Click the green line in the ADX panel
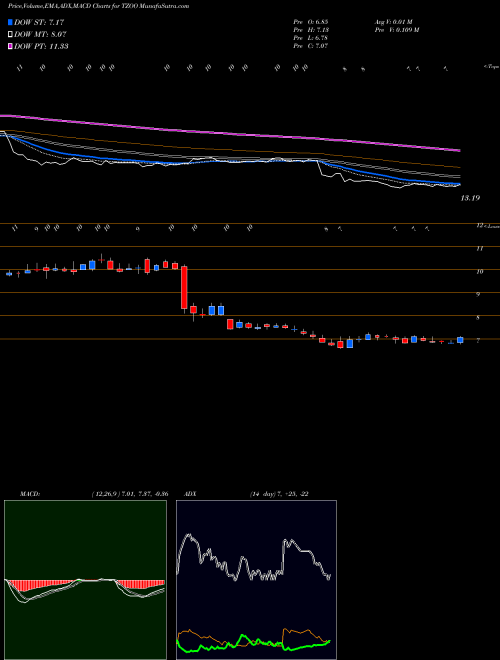This screenshot has width=500, height=660. coord(253,642)
